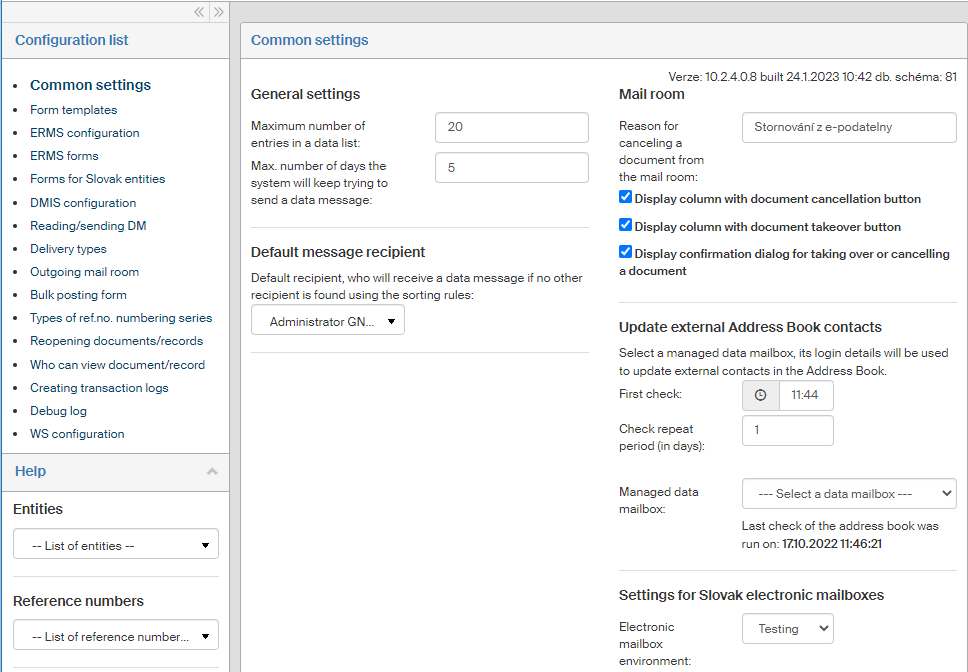Disable the confirmation dialog checkbox

[x=625, y=253]
